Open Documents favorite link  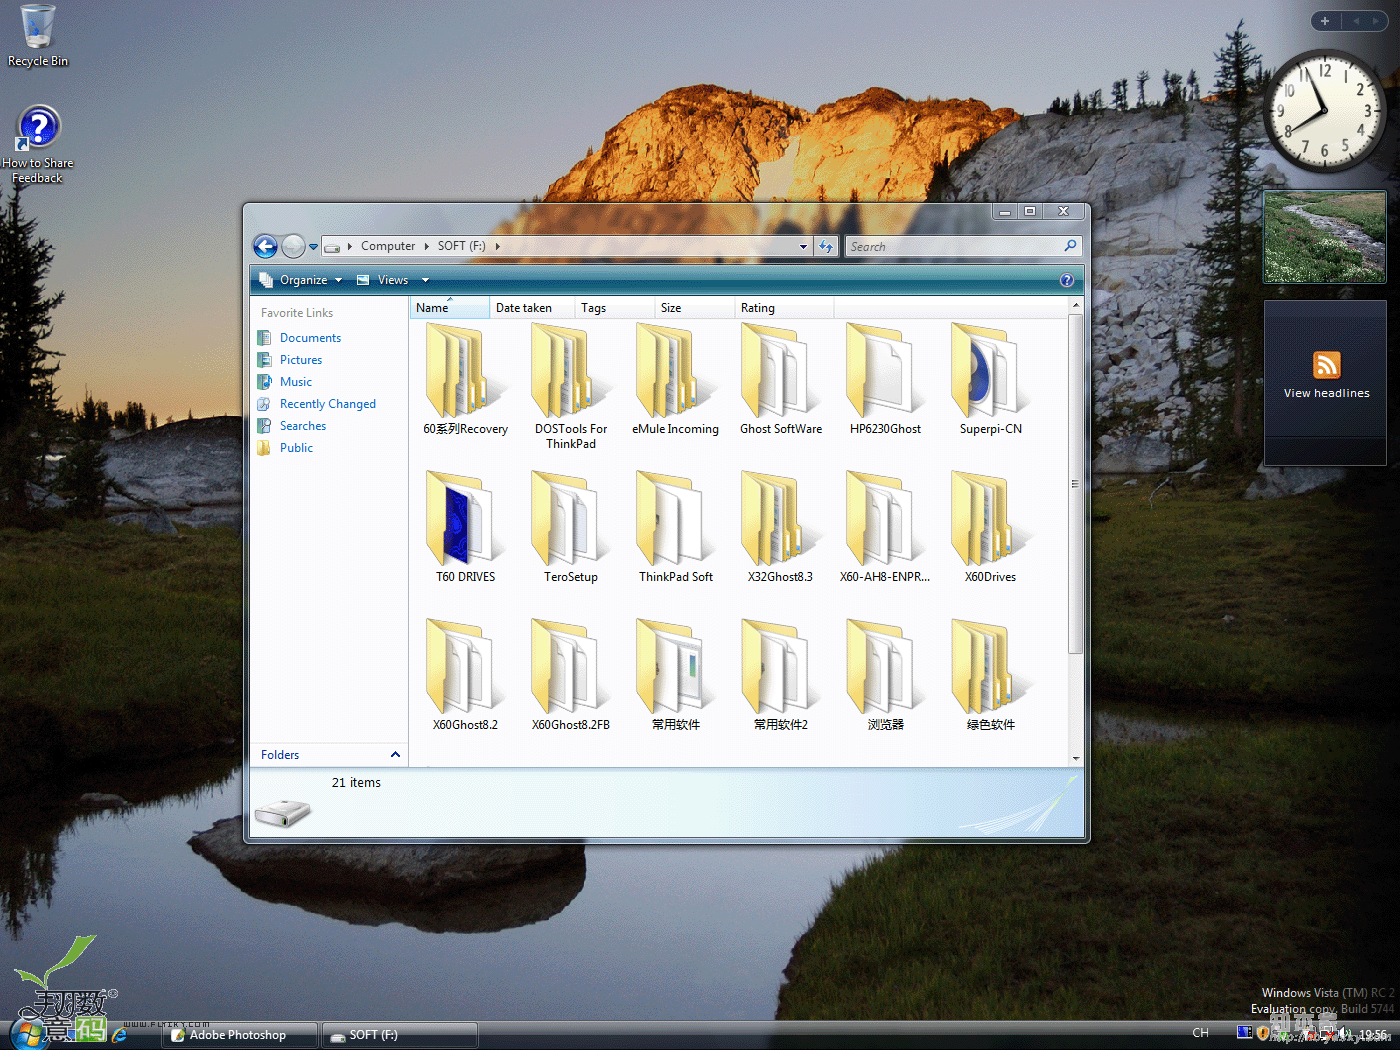(x=310, y=338)
